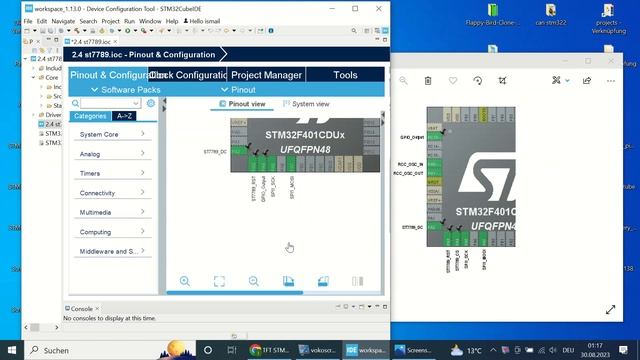The height and width of the screenshot is (360, 640).
Task: Rotate the chip clockwise in pinout view
Action: (x=288, y=281)
